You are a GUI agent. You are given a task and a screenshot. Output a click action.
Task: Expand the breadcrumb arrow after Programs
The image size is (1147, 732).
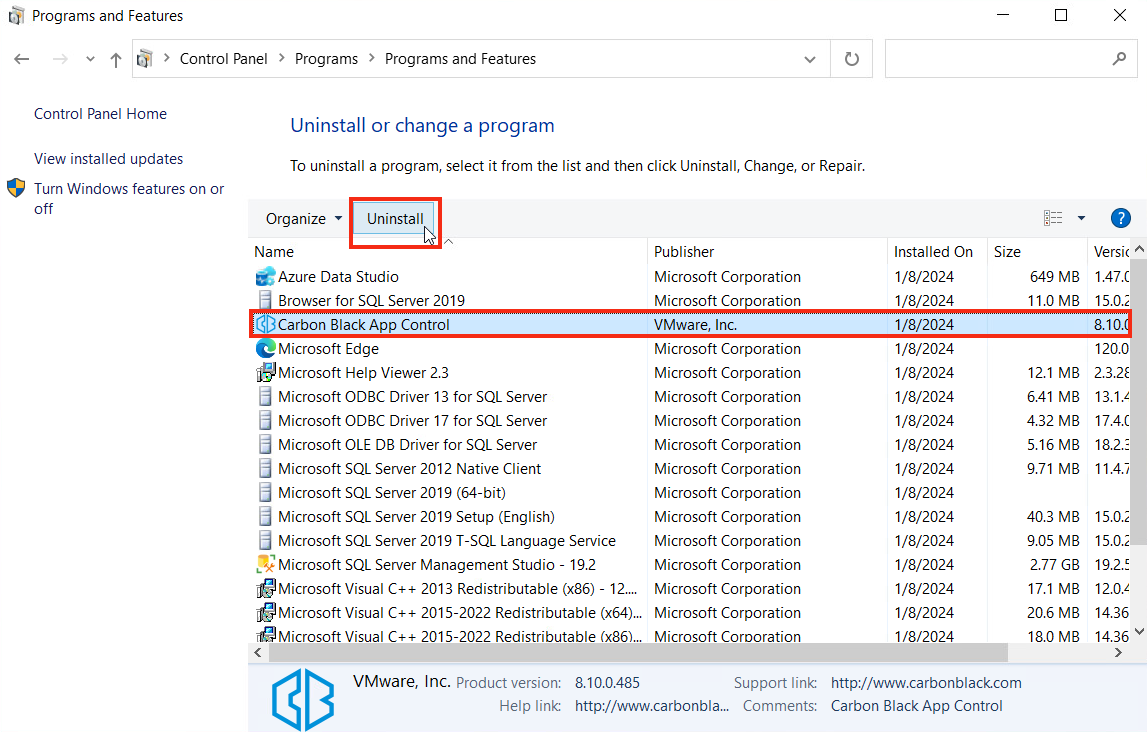pyautogui.click(x=372, y=58)
